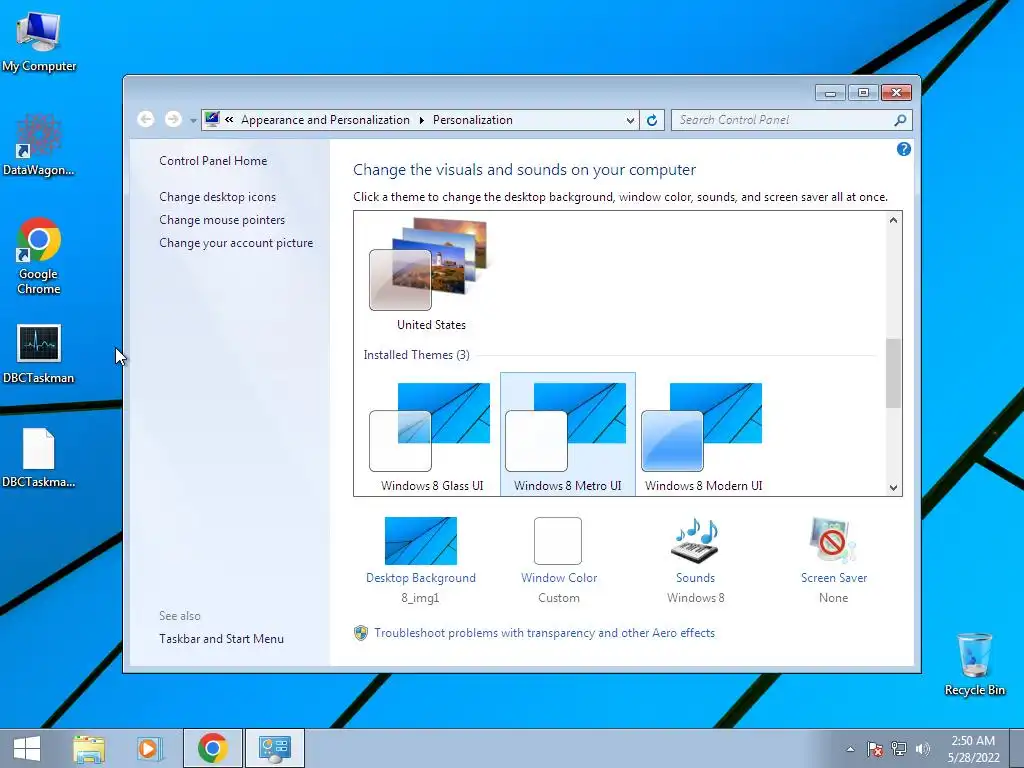Click theme list scroll down arrow
Screen dimensions: 1024x768
click(x=893, y=487)
